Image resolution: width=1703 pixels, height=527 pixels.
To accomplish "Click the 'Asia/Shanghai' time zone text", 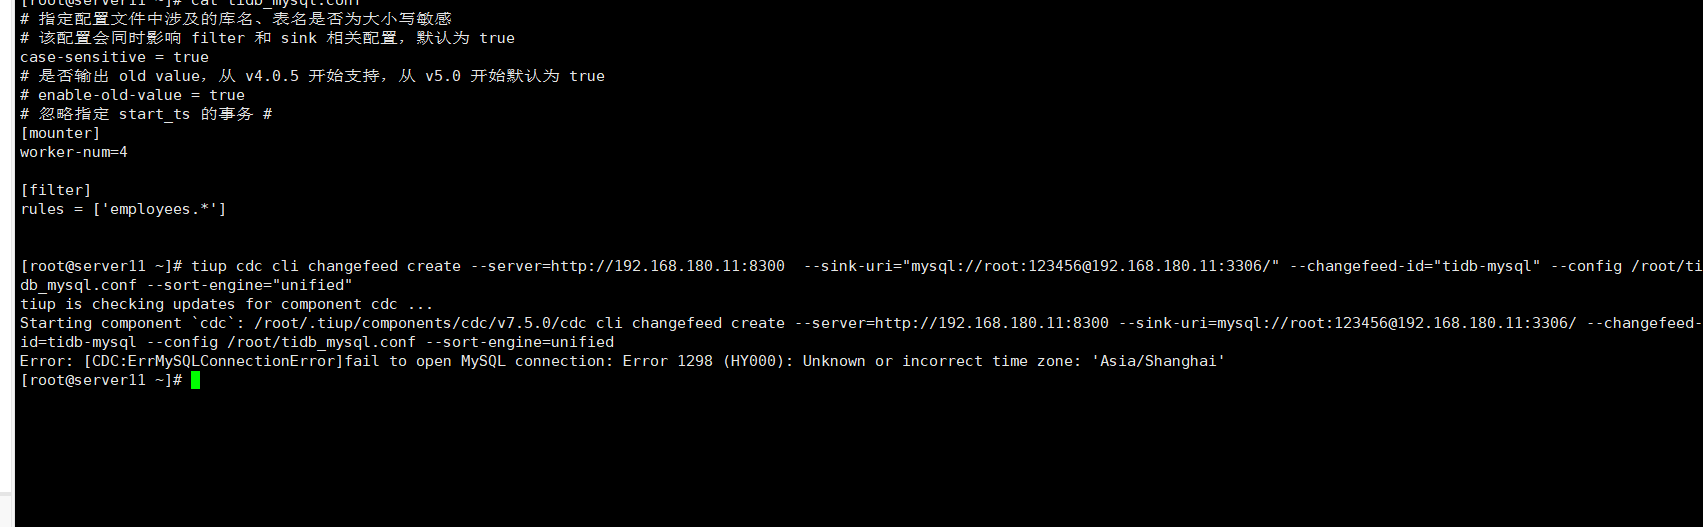I will coord(1162,361).
